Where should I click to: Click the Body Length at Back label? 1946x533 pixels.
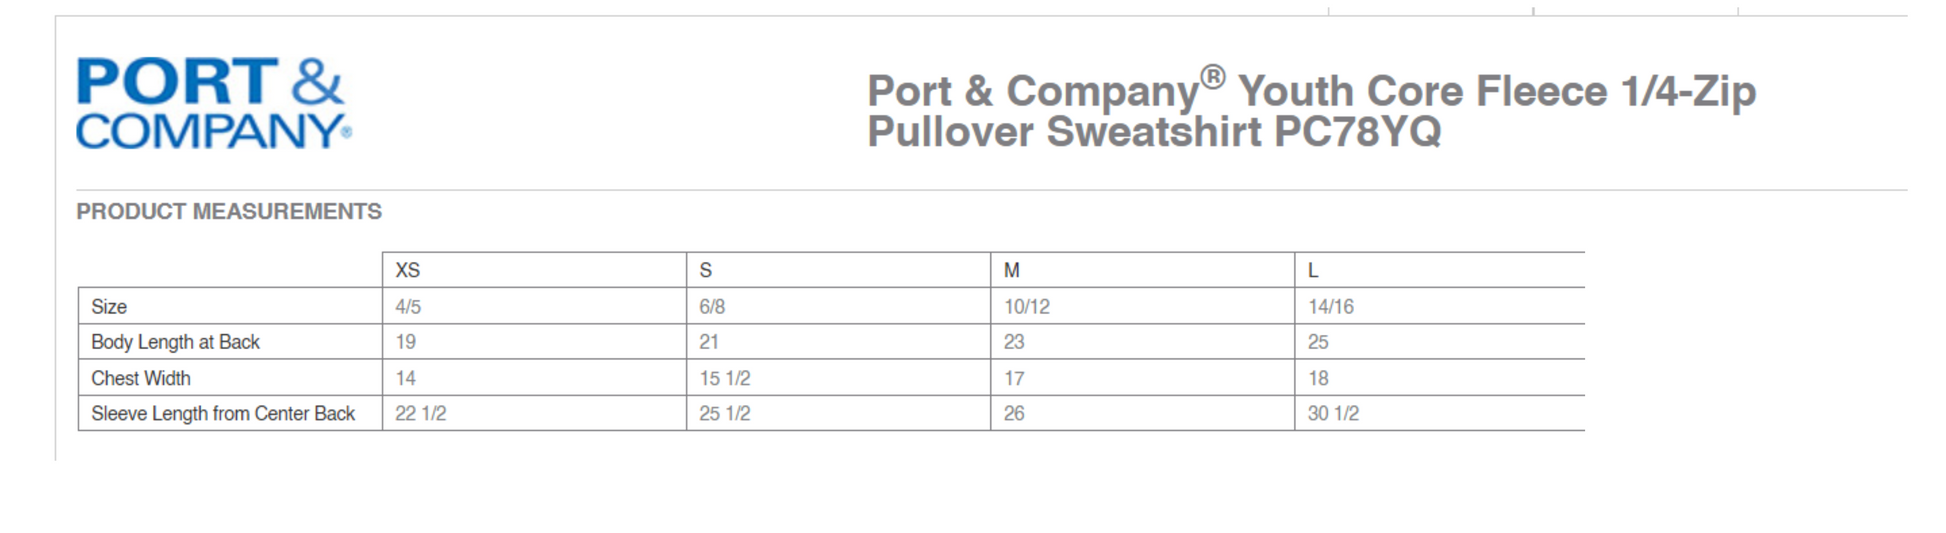(x=175, y=342)
